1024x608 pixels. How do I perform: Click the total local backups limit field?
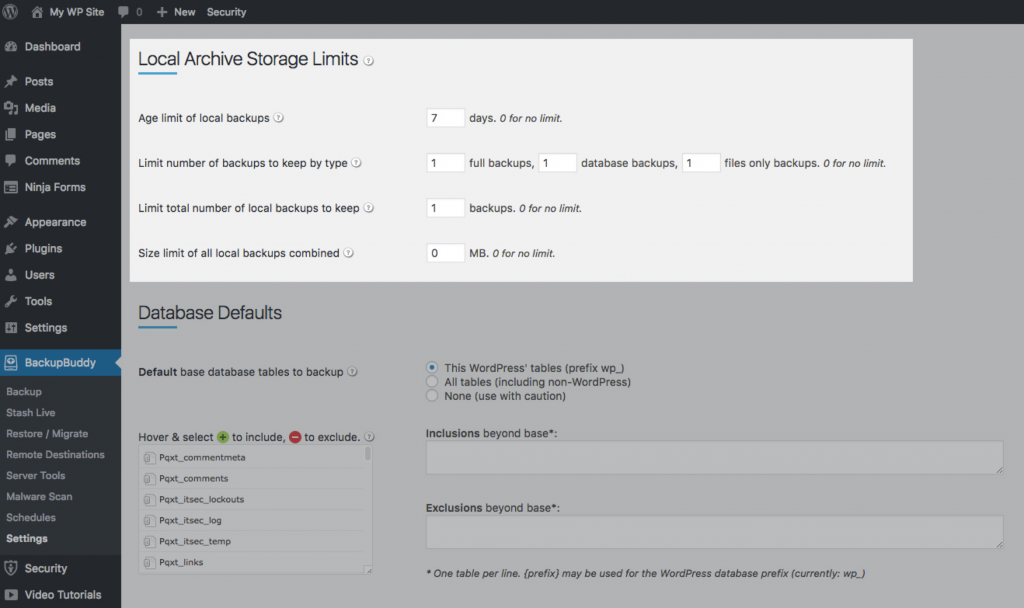(445, 208)
